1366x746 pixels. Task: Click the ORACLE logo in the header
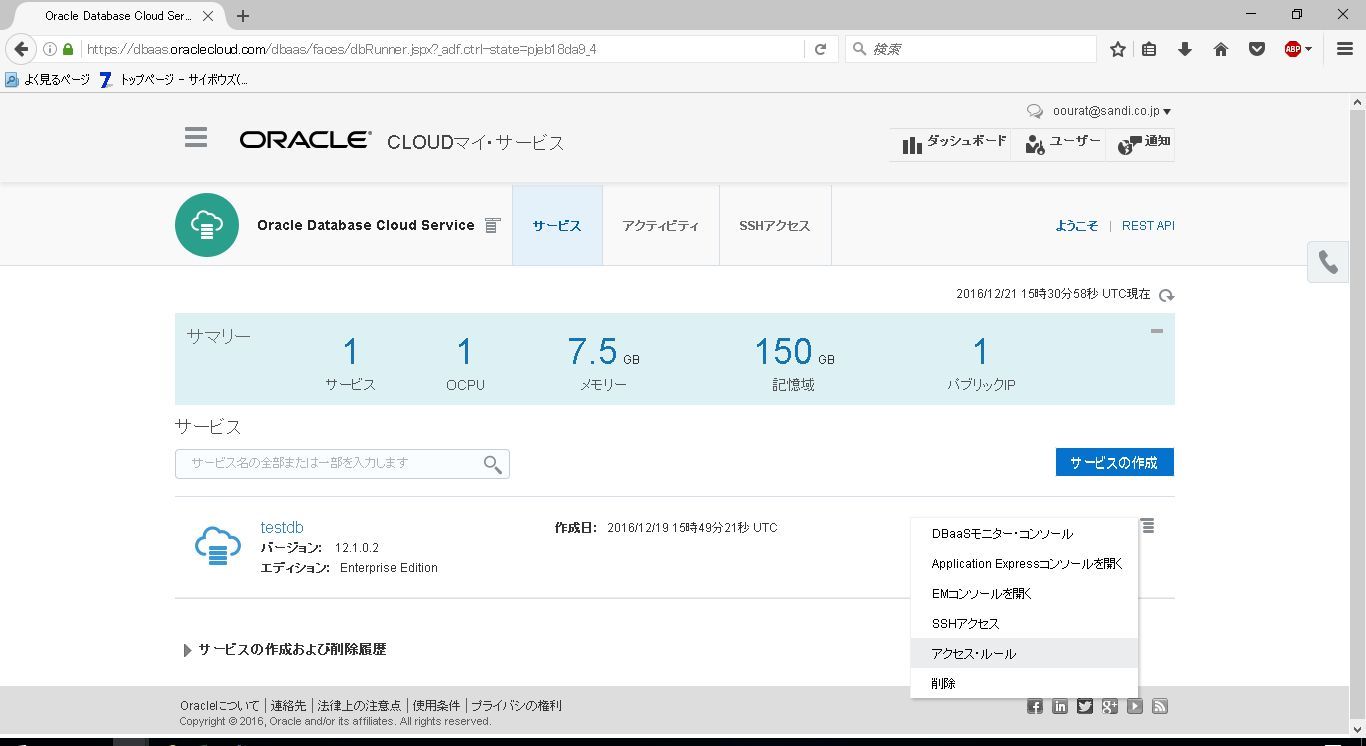point(305,140)
